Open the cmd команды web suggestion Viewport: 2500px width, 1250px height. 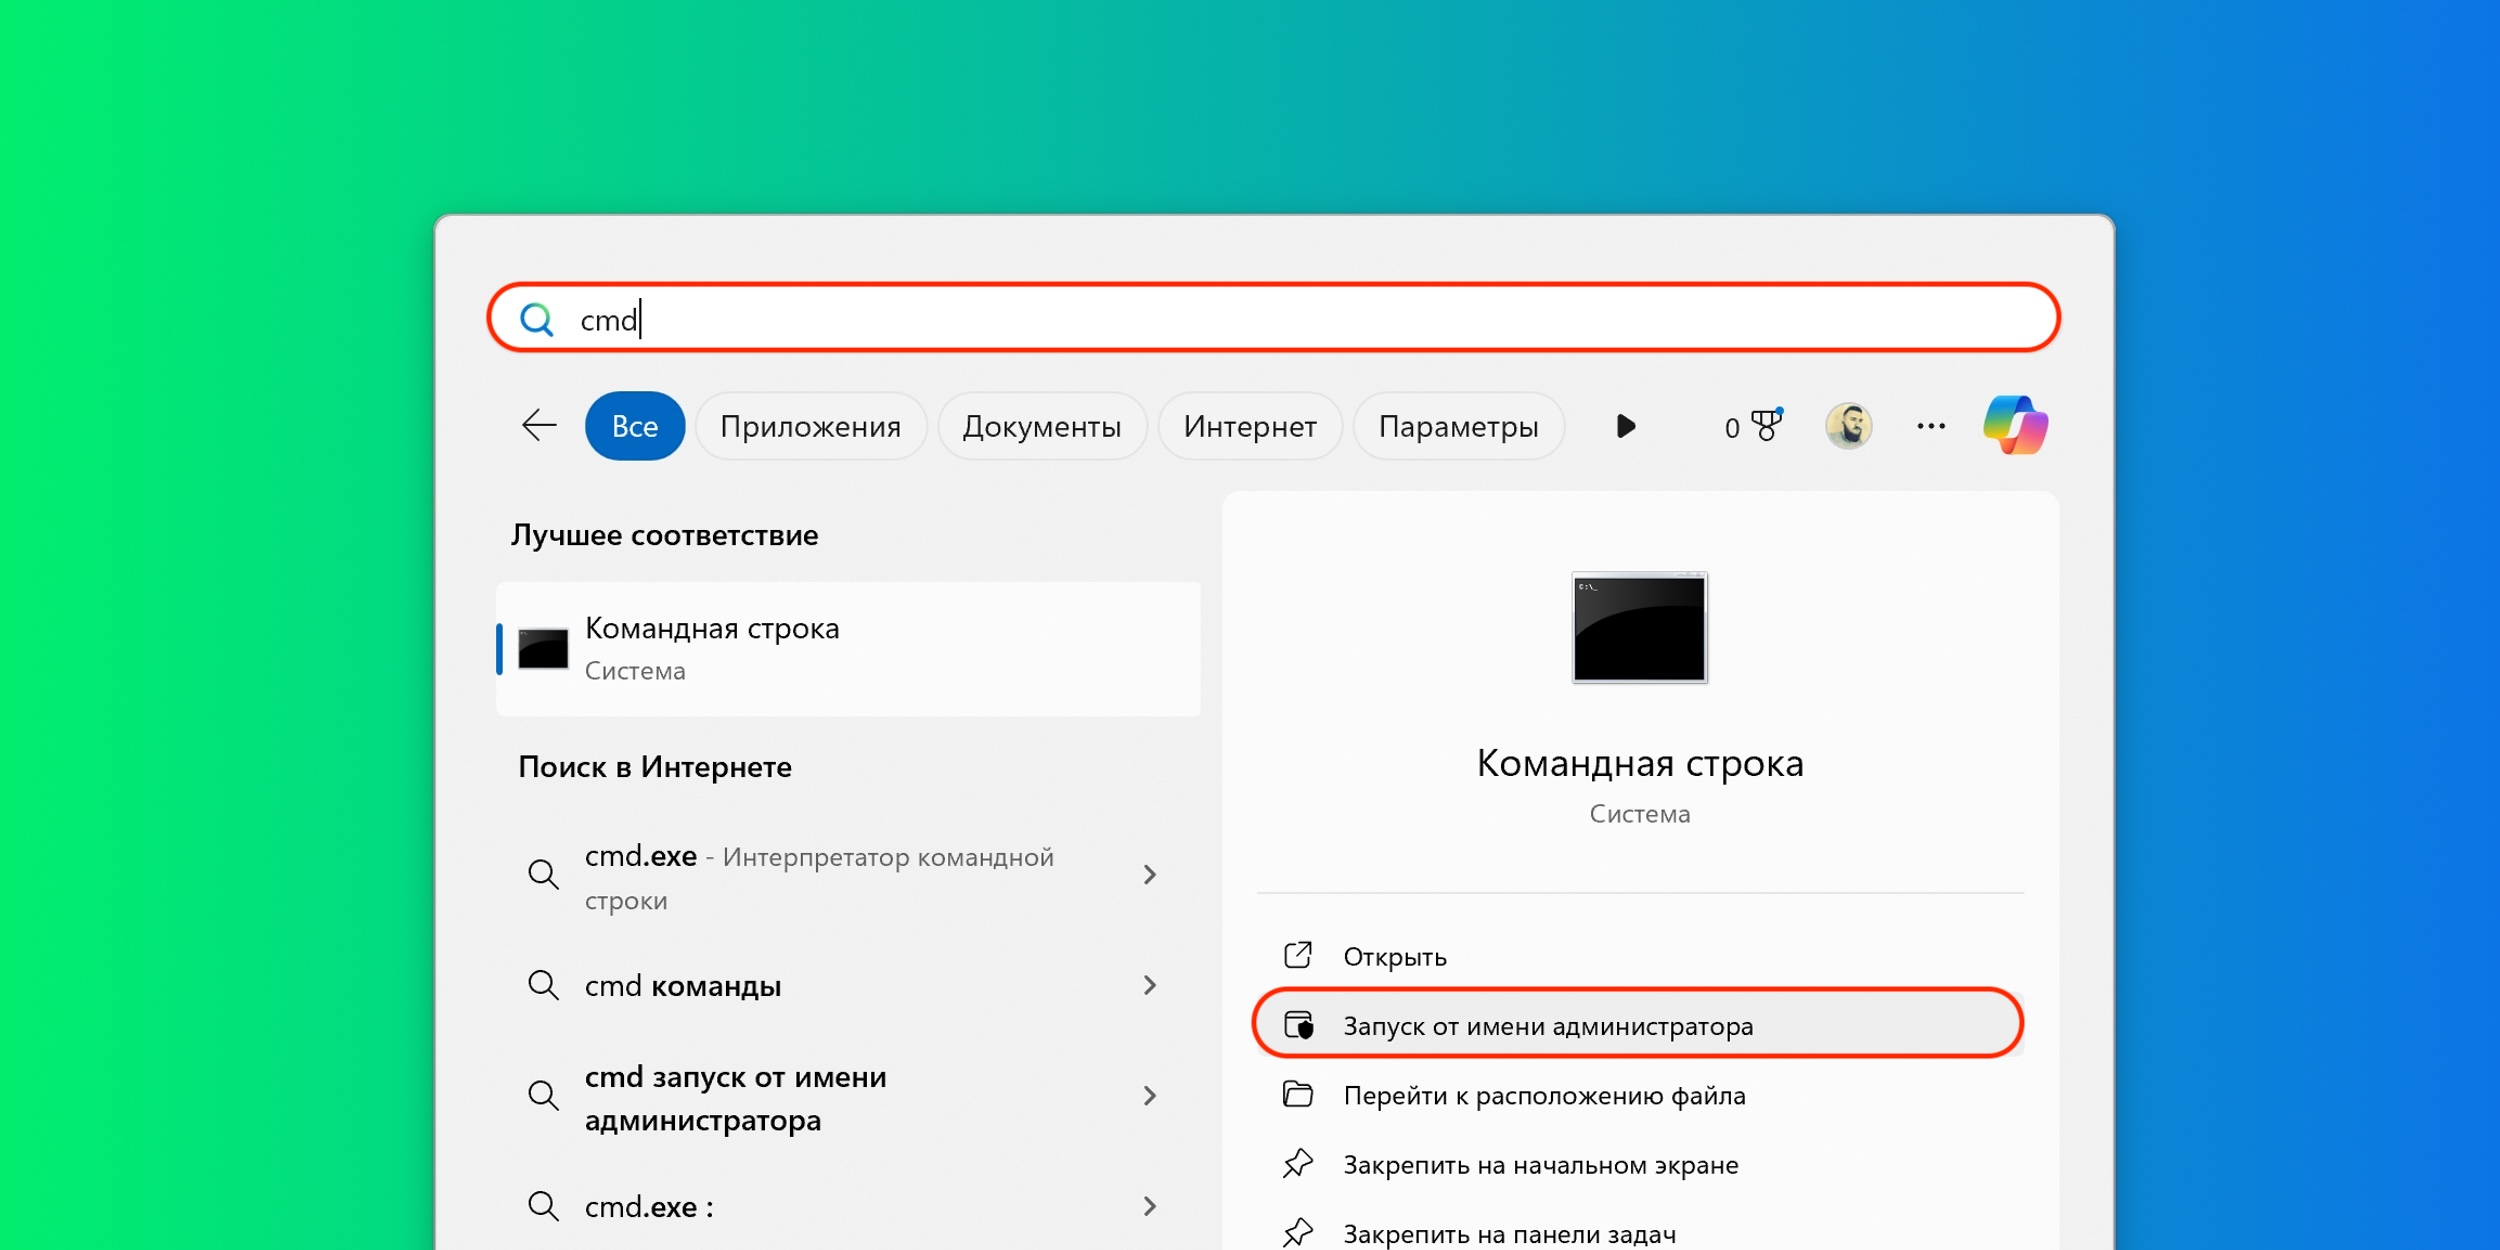[x=848, y=986]
